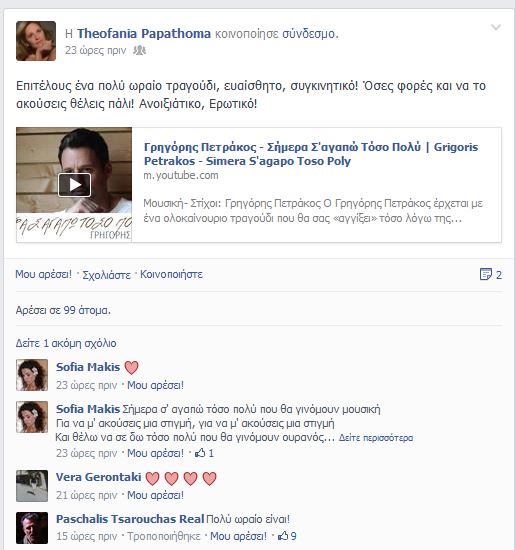Click Σχολιάστε to comment

pyautogui.click(x=106, y=275)
